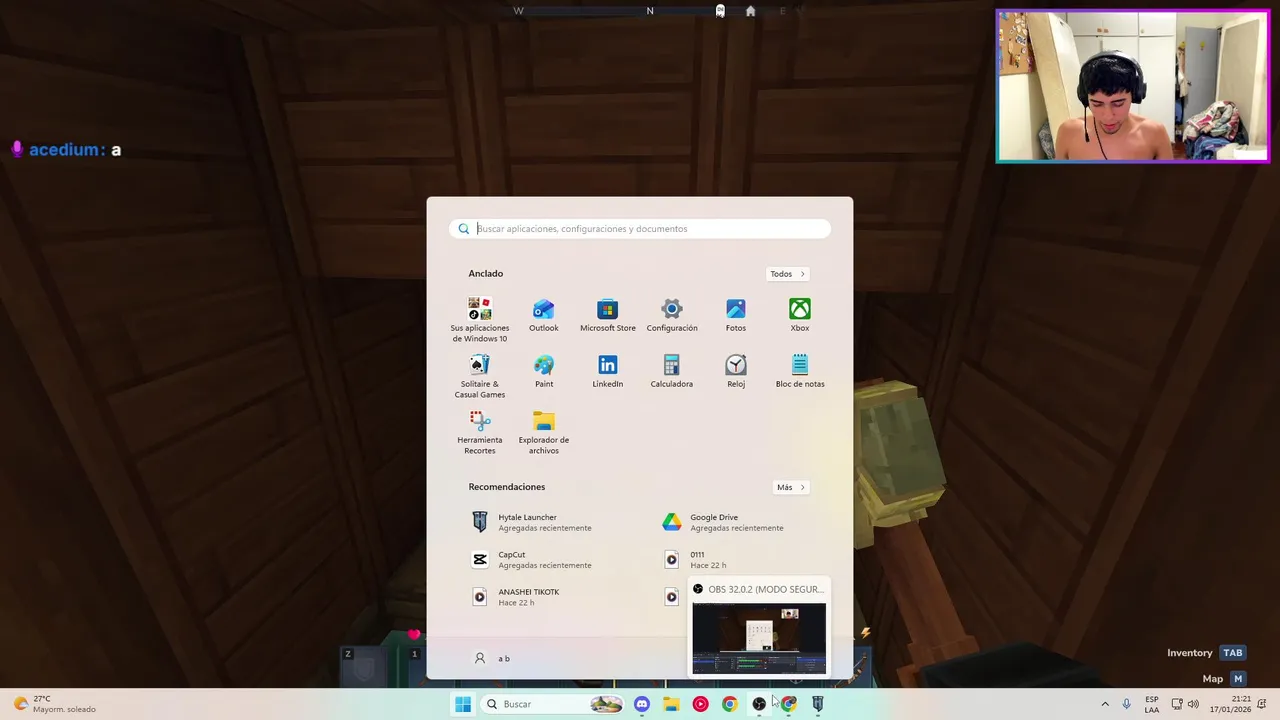
Task: Click the Map M game button
Action: (x=1224, y=679)
